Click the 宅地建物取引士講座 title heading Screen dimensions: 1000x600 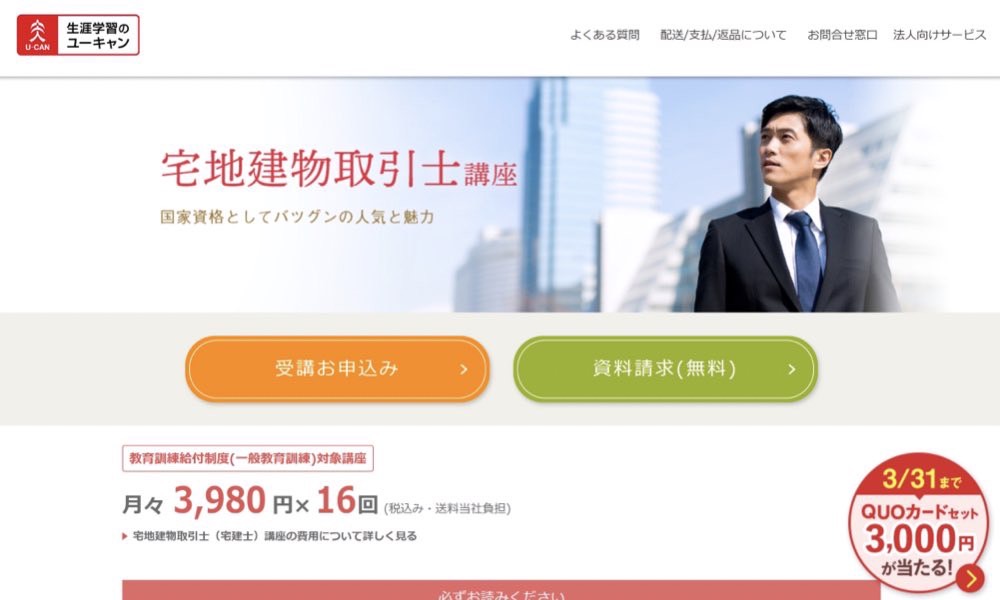click(x=339, y=169)
